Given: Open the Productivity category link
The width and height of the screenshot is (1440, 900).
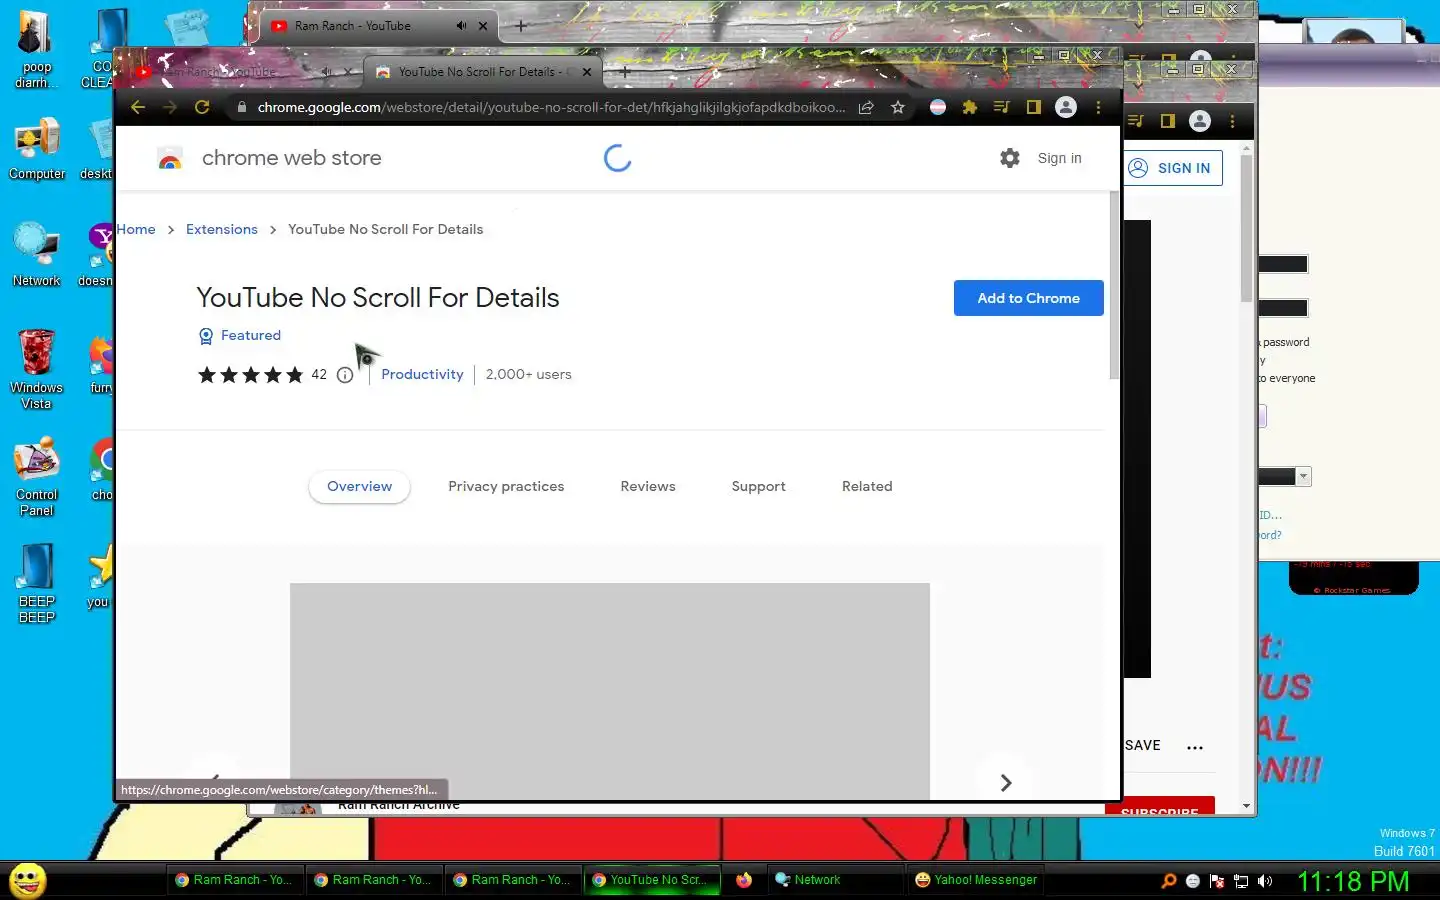Looking at the screenshot, I should coord(422,374).
